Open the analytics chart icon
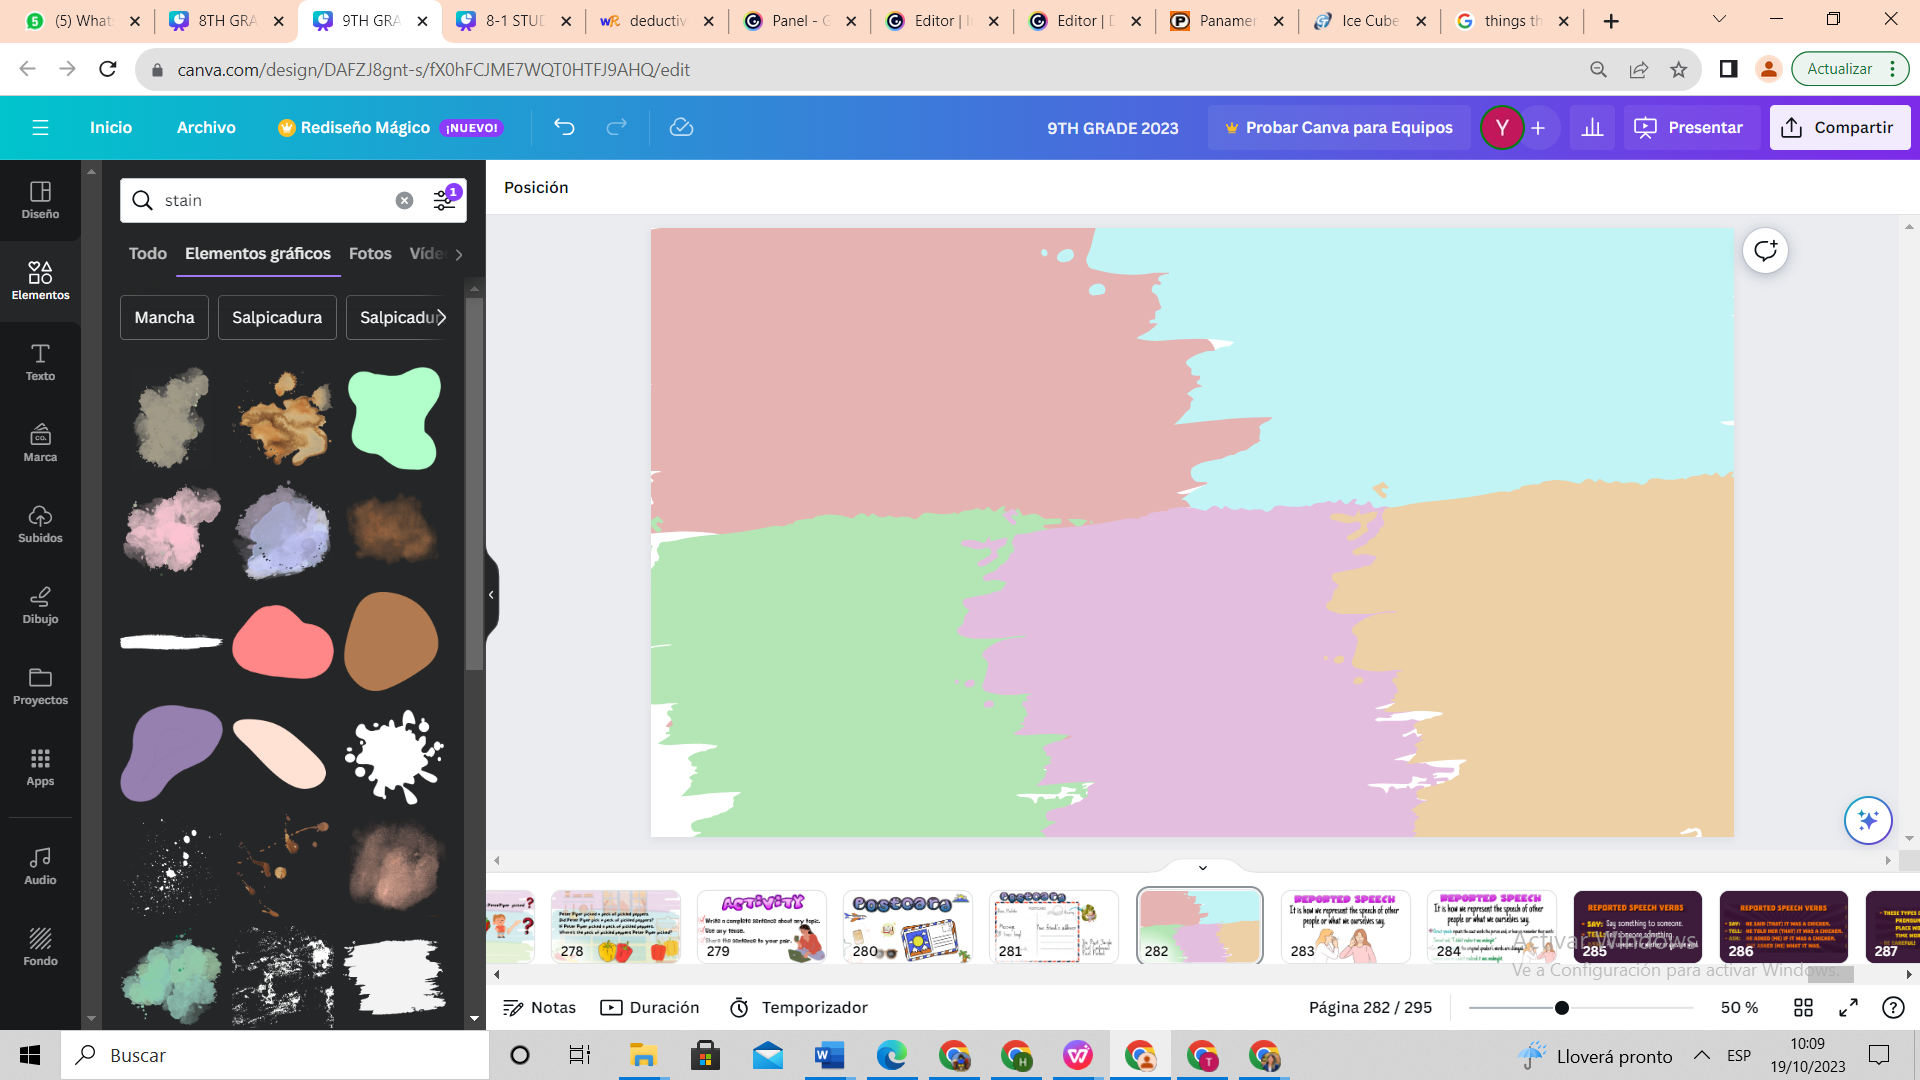1920x1080 pixels. (1592, 127)
